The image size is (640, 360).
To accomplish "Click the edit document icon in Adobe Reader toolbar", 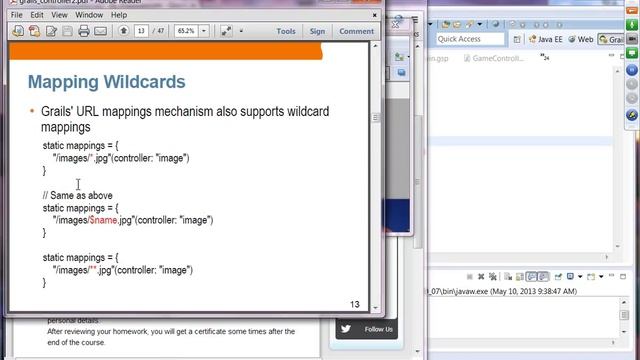I will coord(51,31).
